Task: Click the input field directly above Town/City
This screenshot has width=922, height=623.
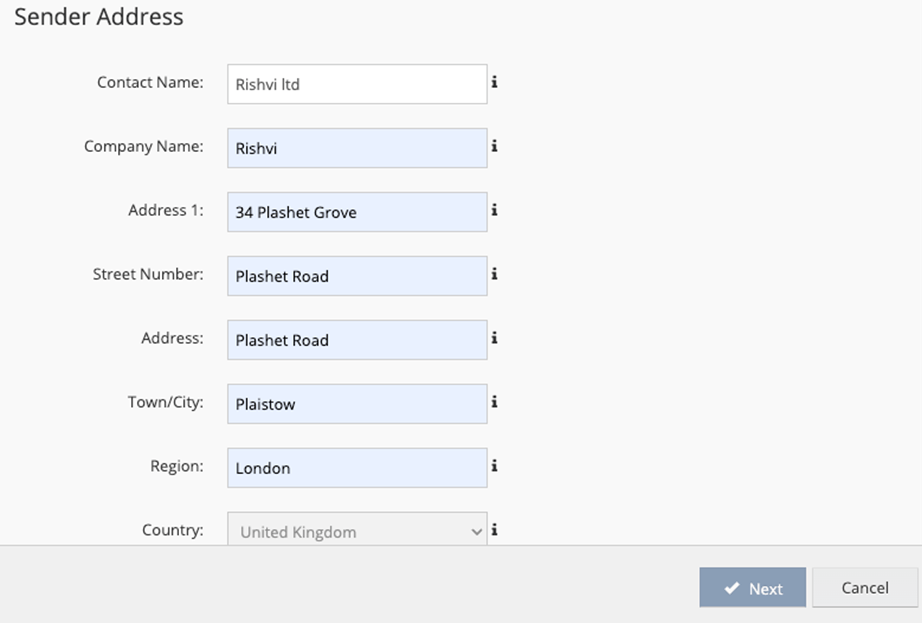Action: [x=357, y=340]
